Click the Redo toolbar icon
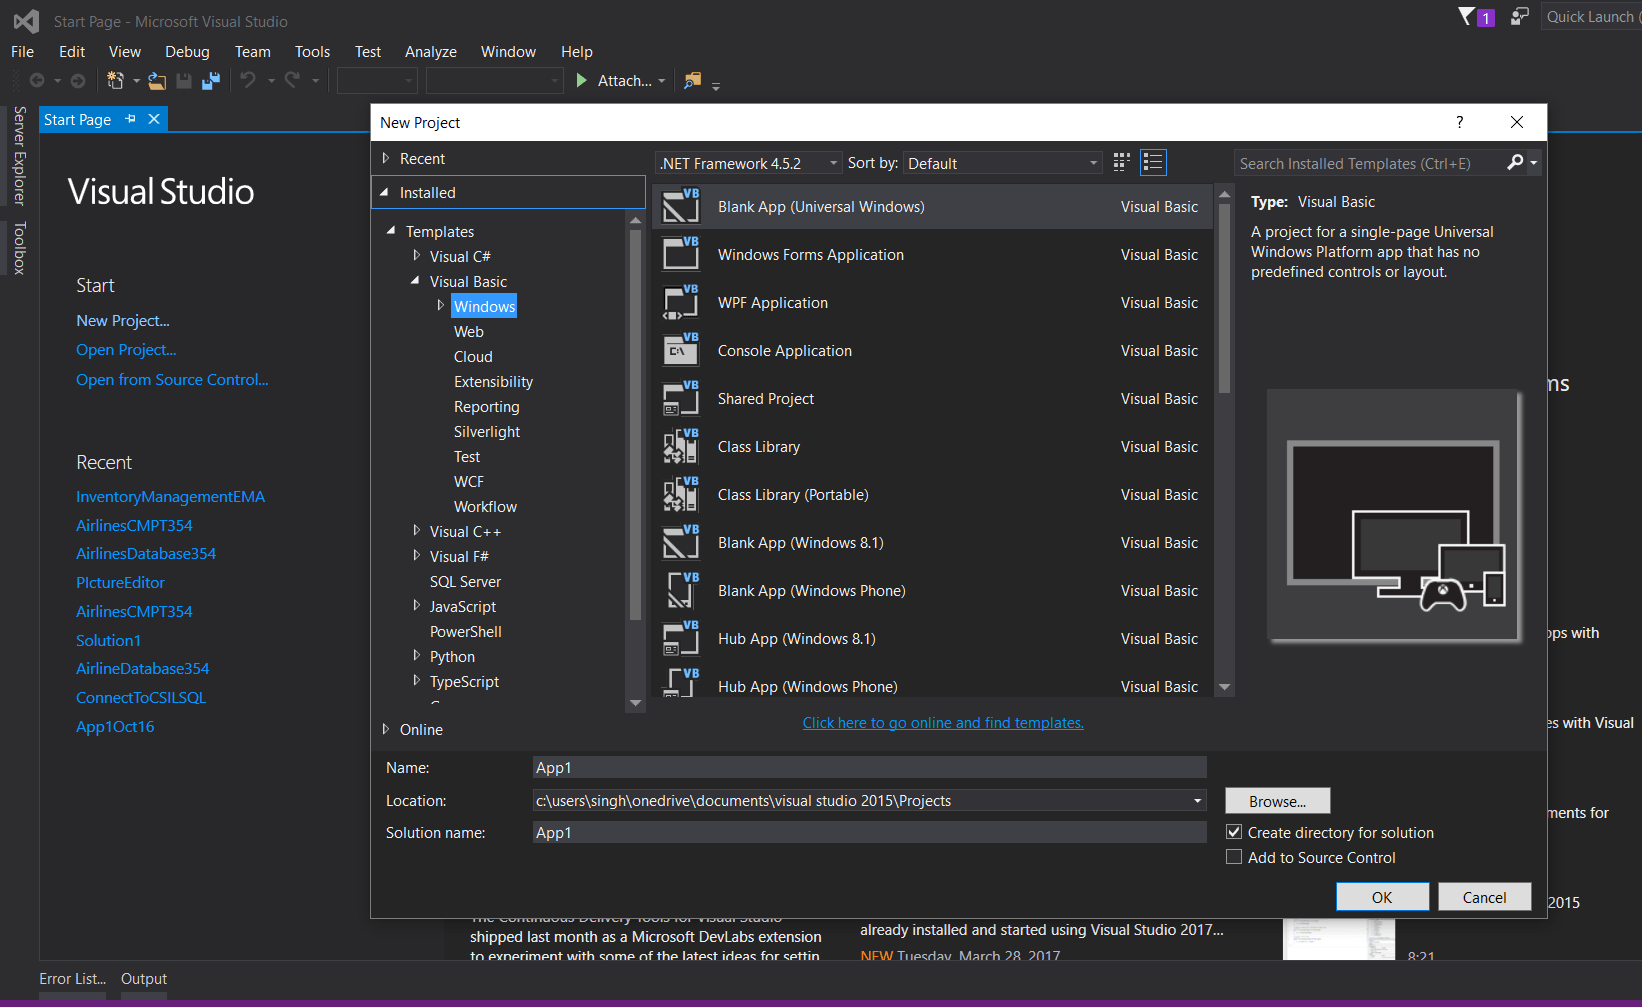This screenshot has width=1642, height=1007. pyautogui.click(x=292, y=80)
